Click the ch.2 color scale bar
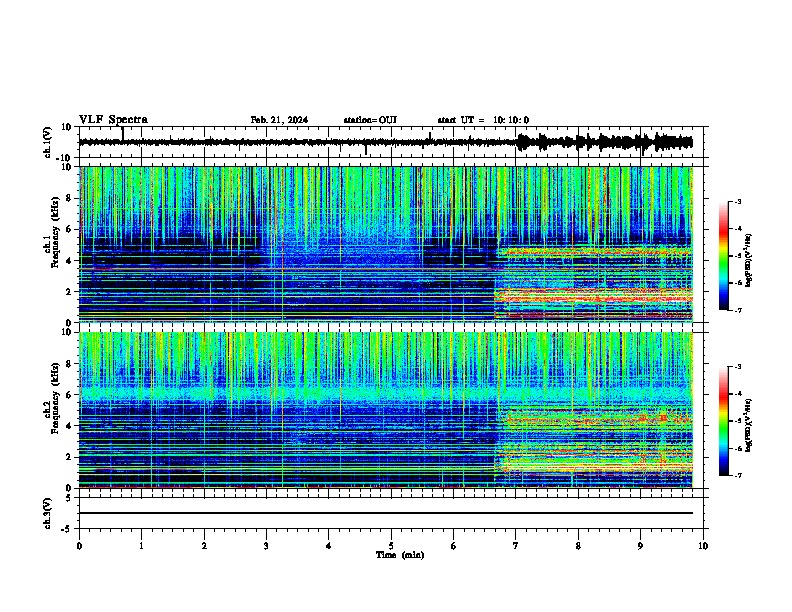Screen dimensions: 792x612 pyautogui.click(x=723, y=421)
